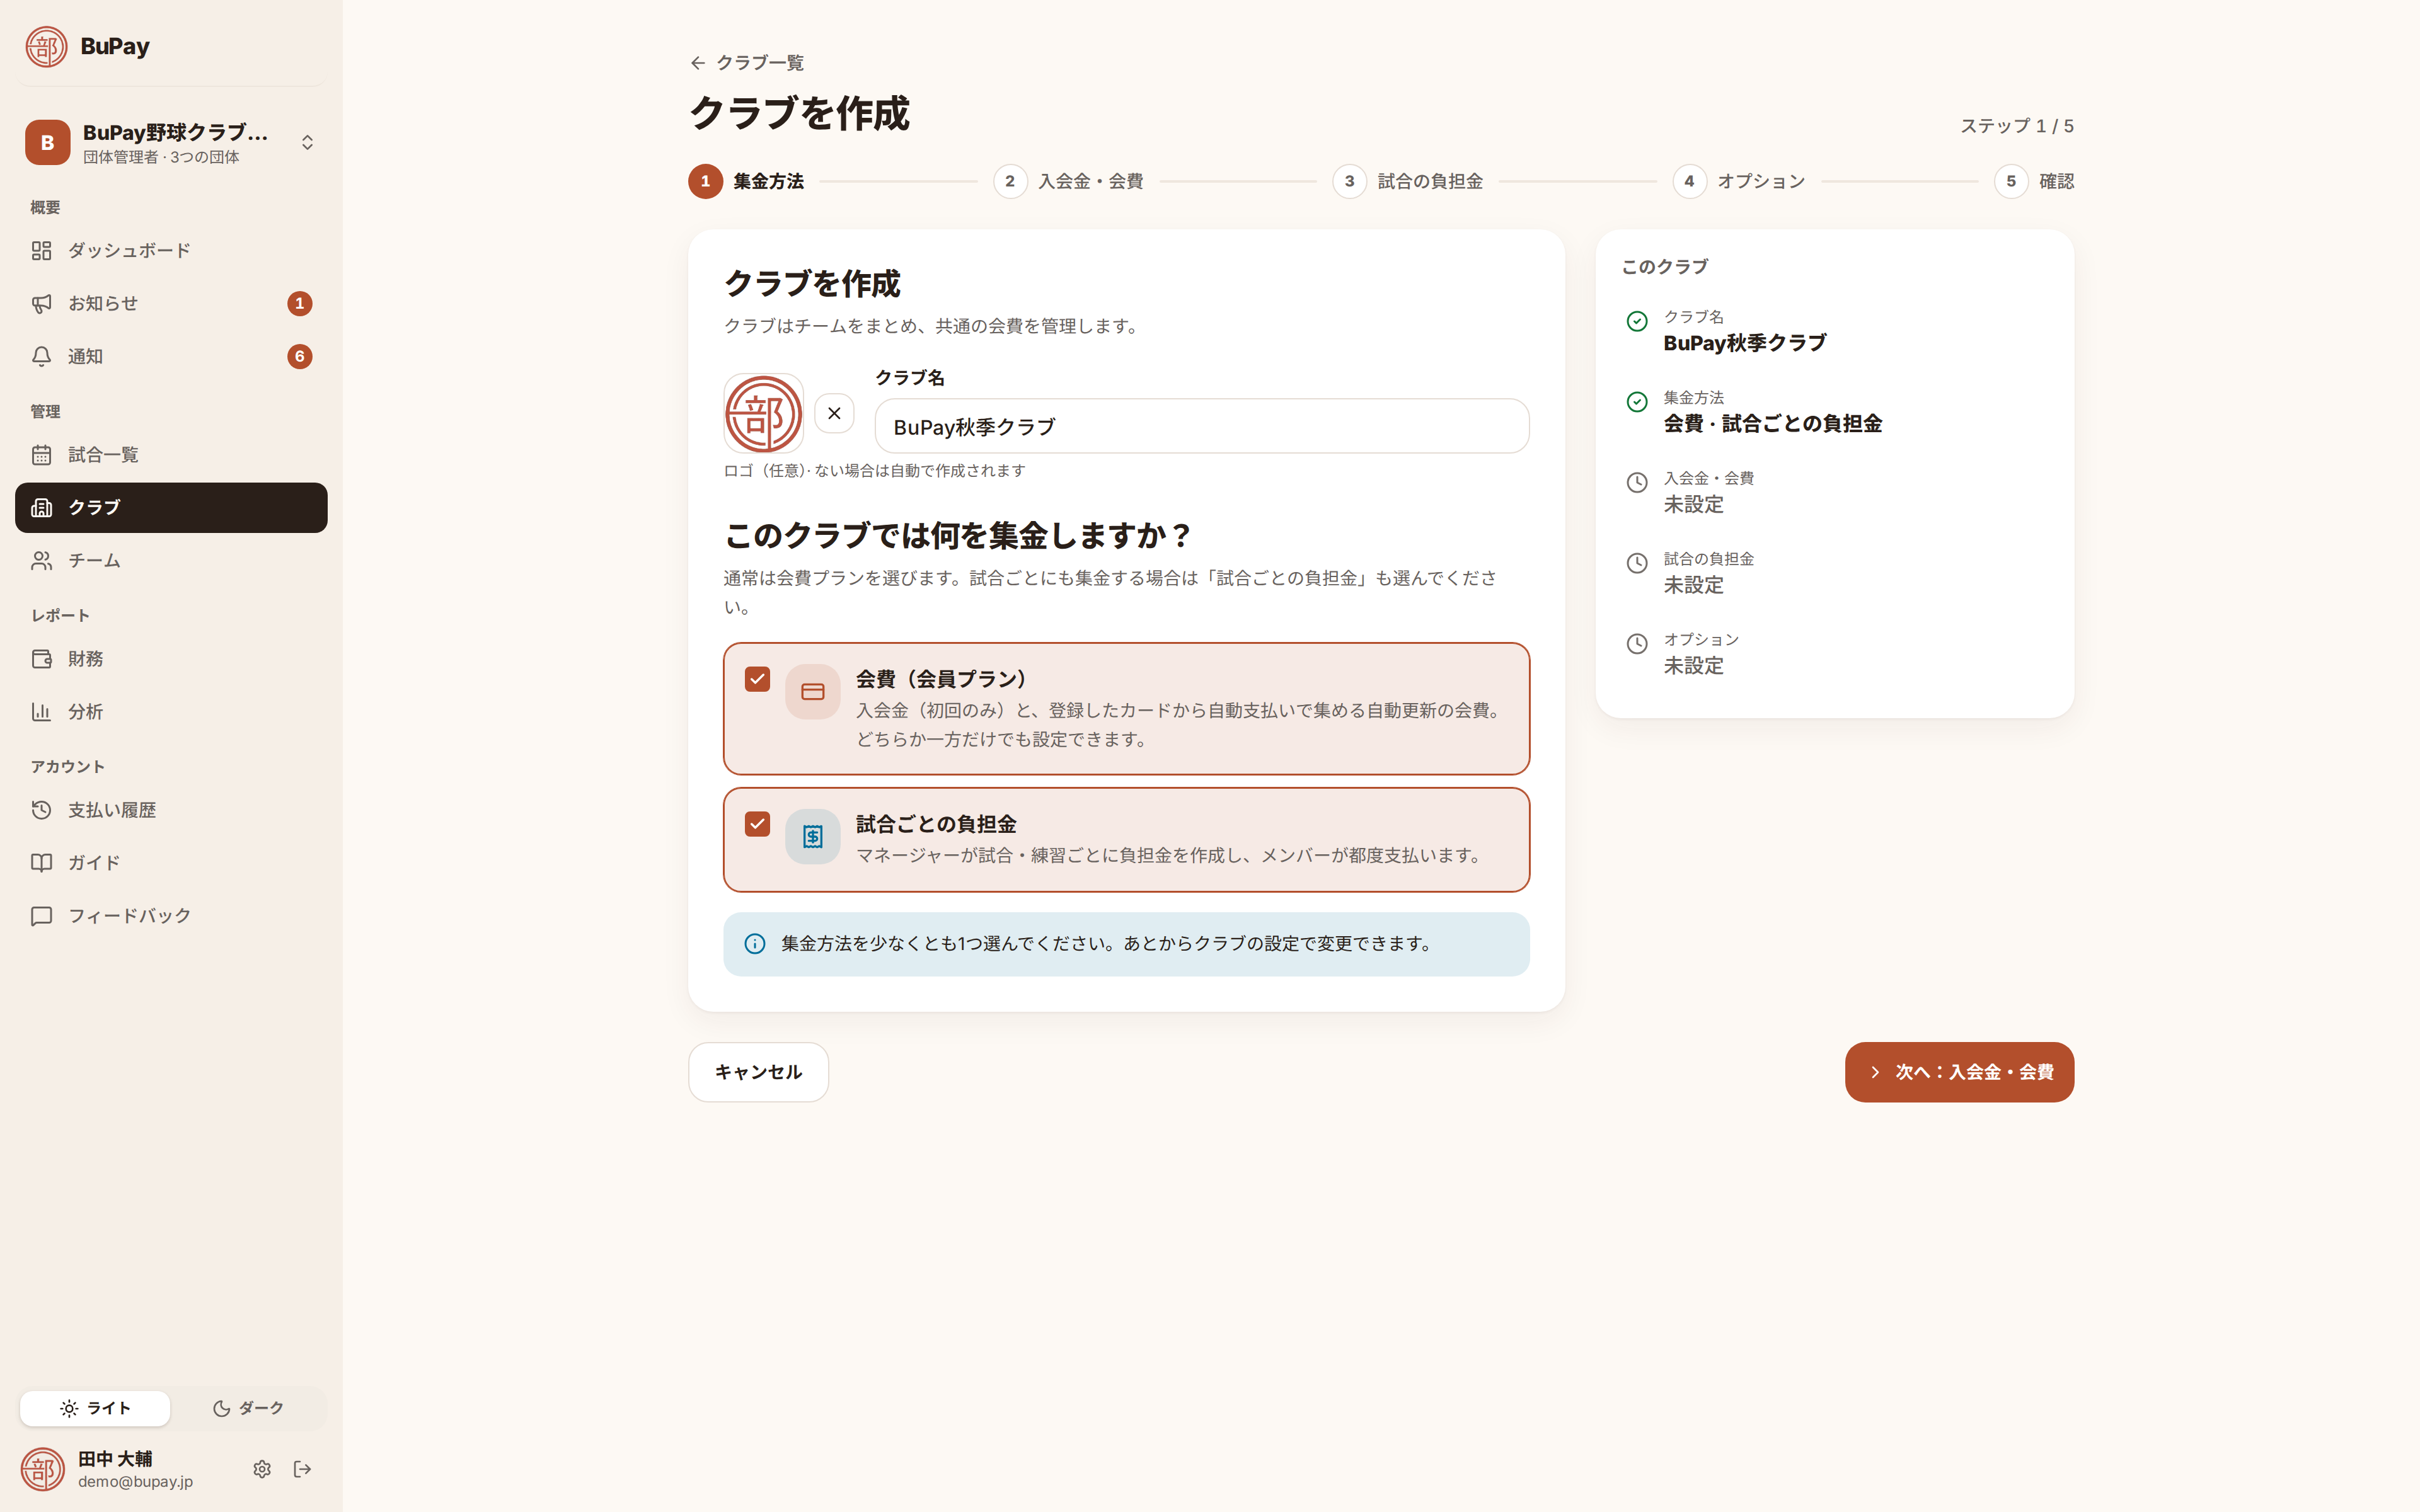Click the お知らせ megaphone icon

click(x=41, y=303)
